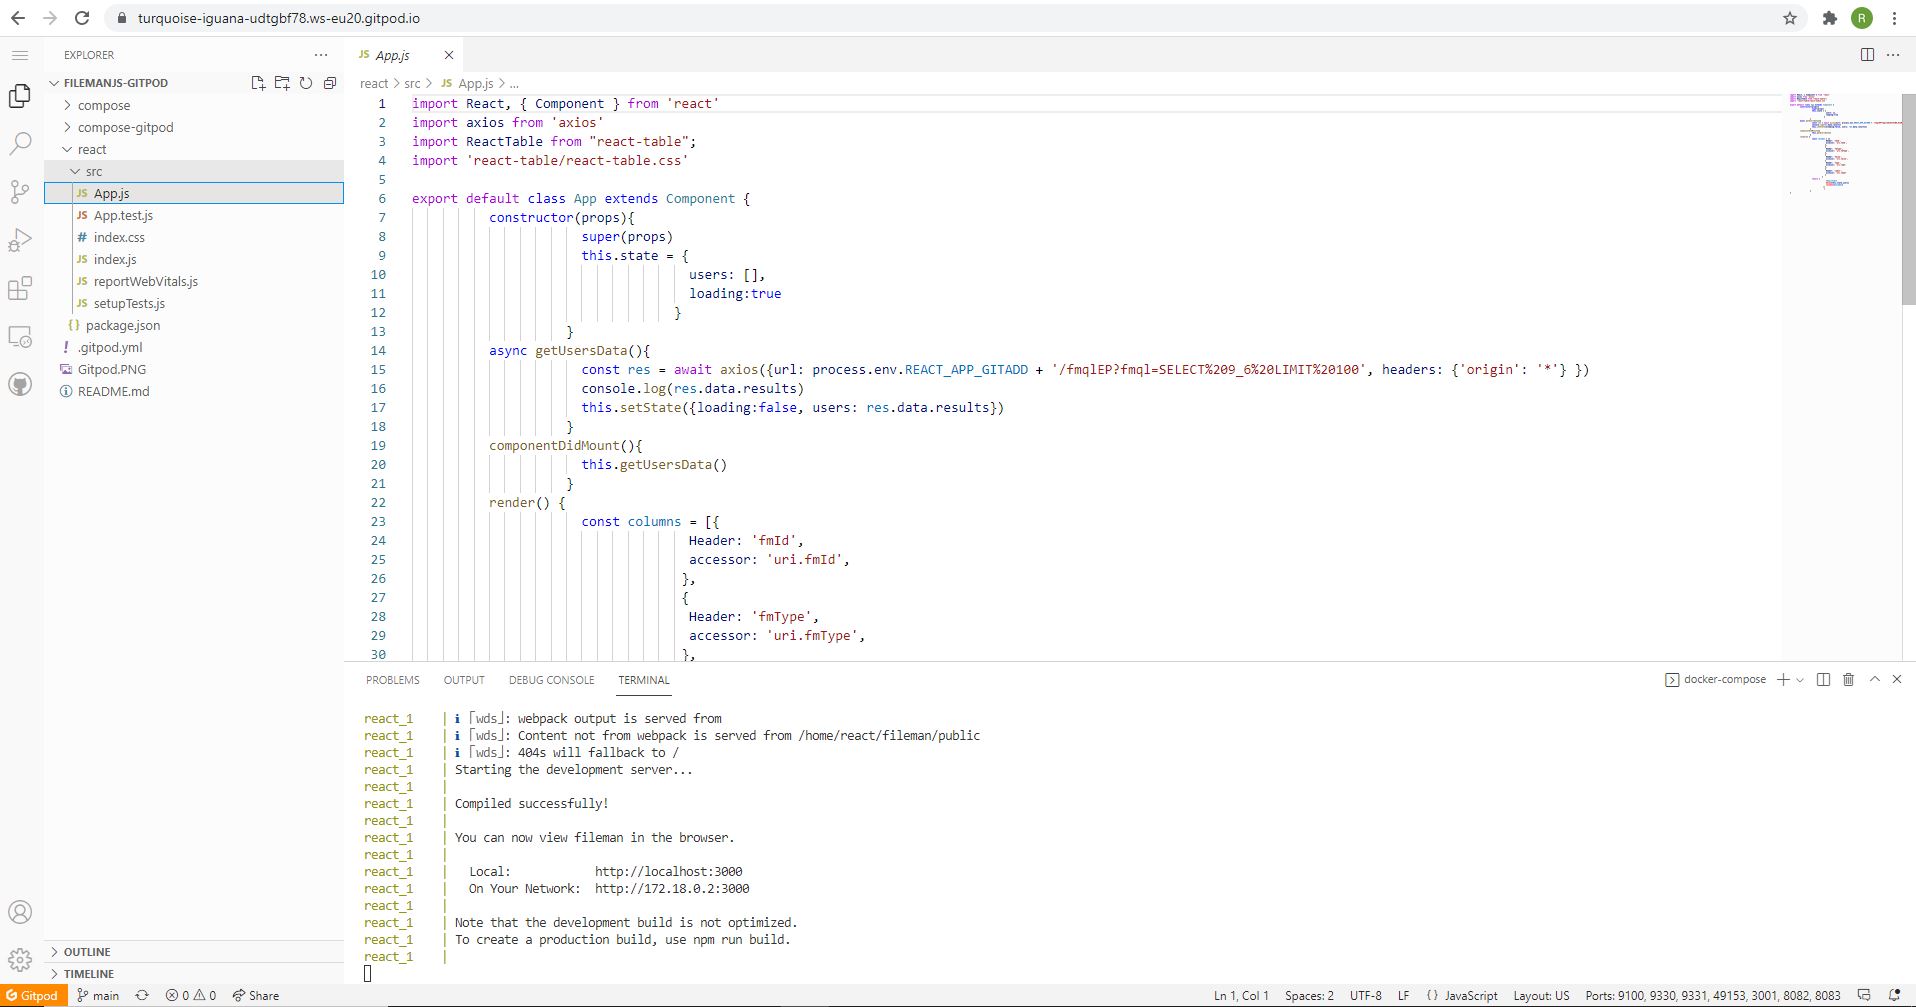The width and height of the screenshot is (1916, 1007).
Task: Collapse all folders in explorer
Action: 330,83
